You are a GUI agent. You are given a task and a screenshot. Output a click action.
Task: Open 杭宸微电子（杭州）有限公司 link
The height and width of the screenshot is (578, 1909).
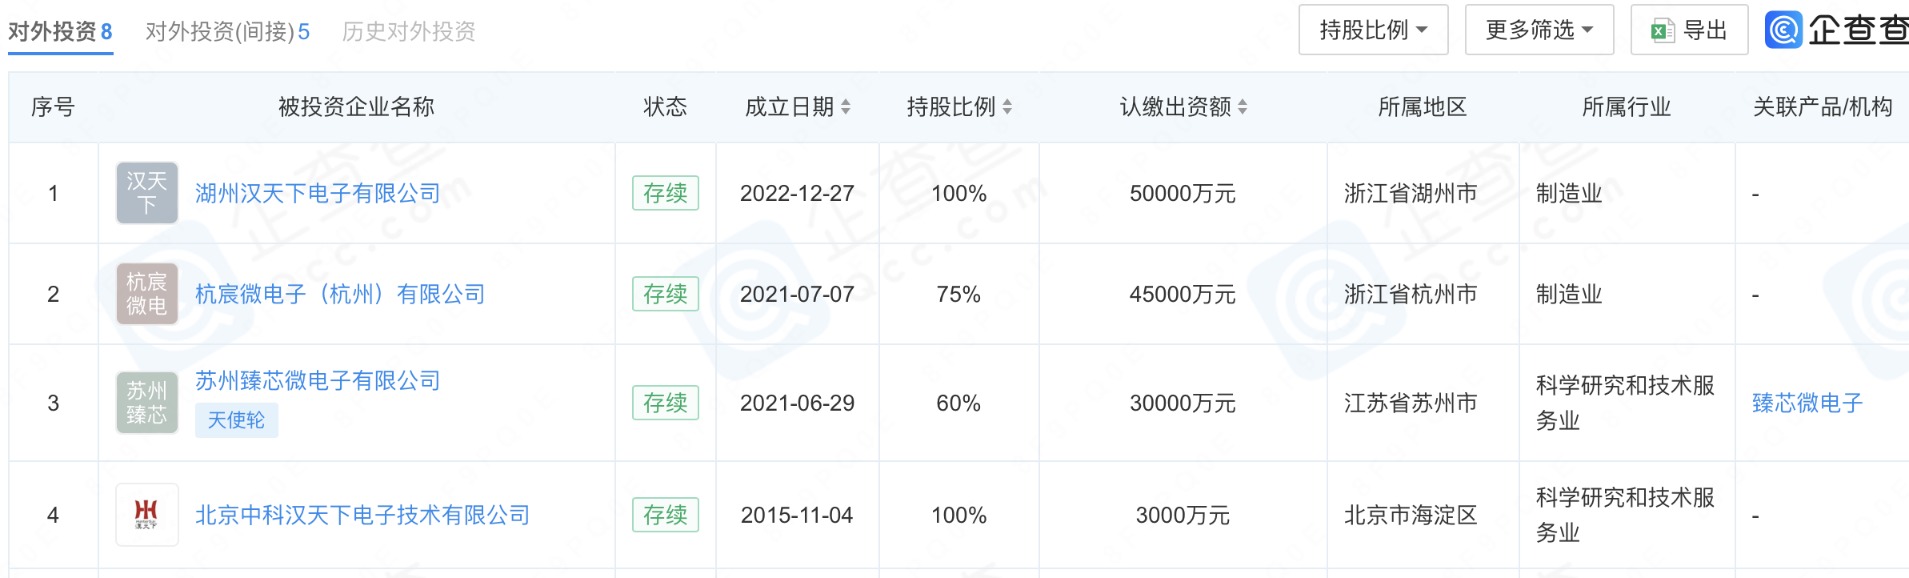click(340, 294)
